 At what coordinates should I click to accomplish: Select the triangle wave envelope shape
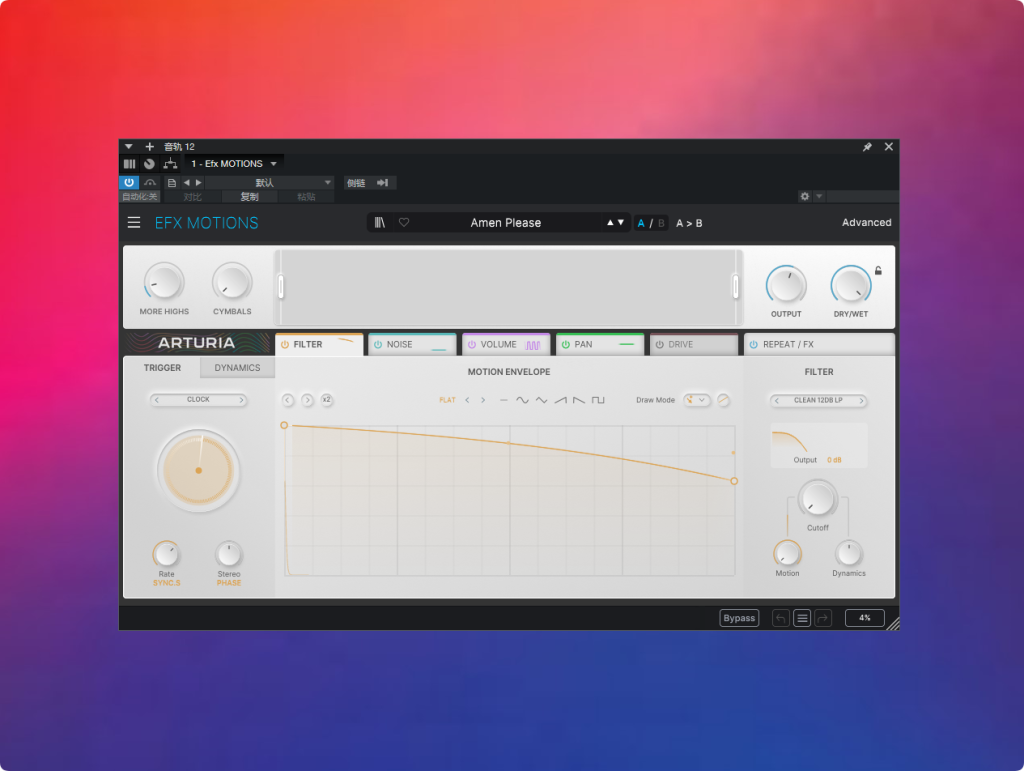(541, 400)
